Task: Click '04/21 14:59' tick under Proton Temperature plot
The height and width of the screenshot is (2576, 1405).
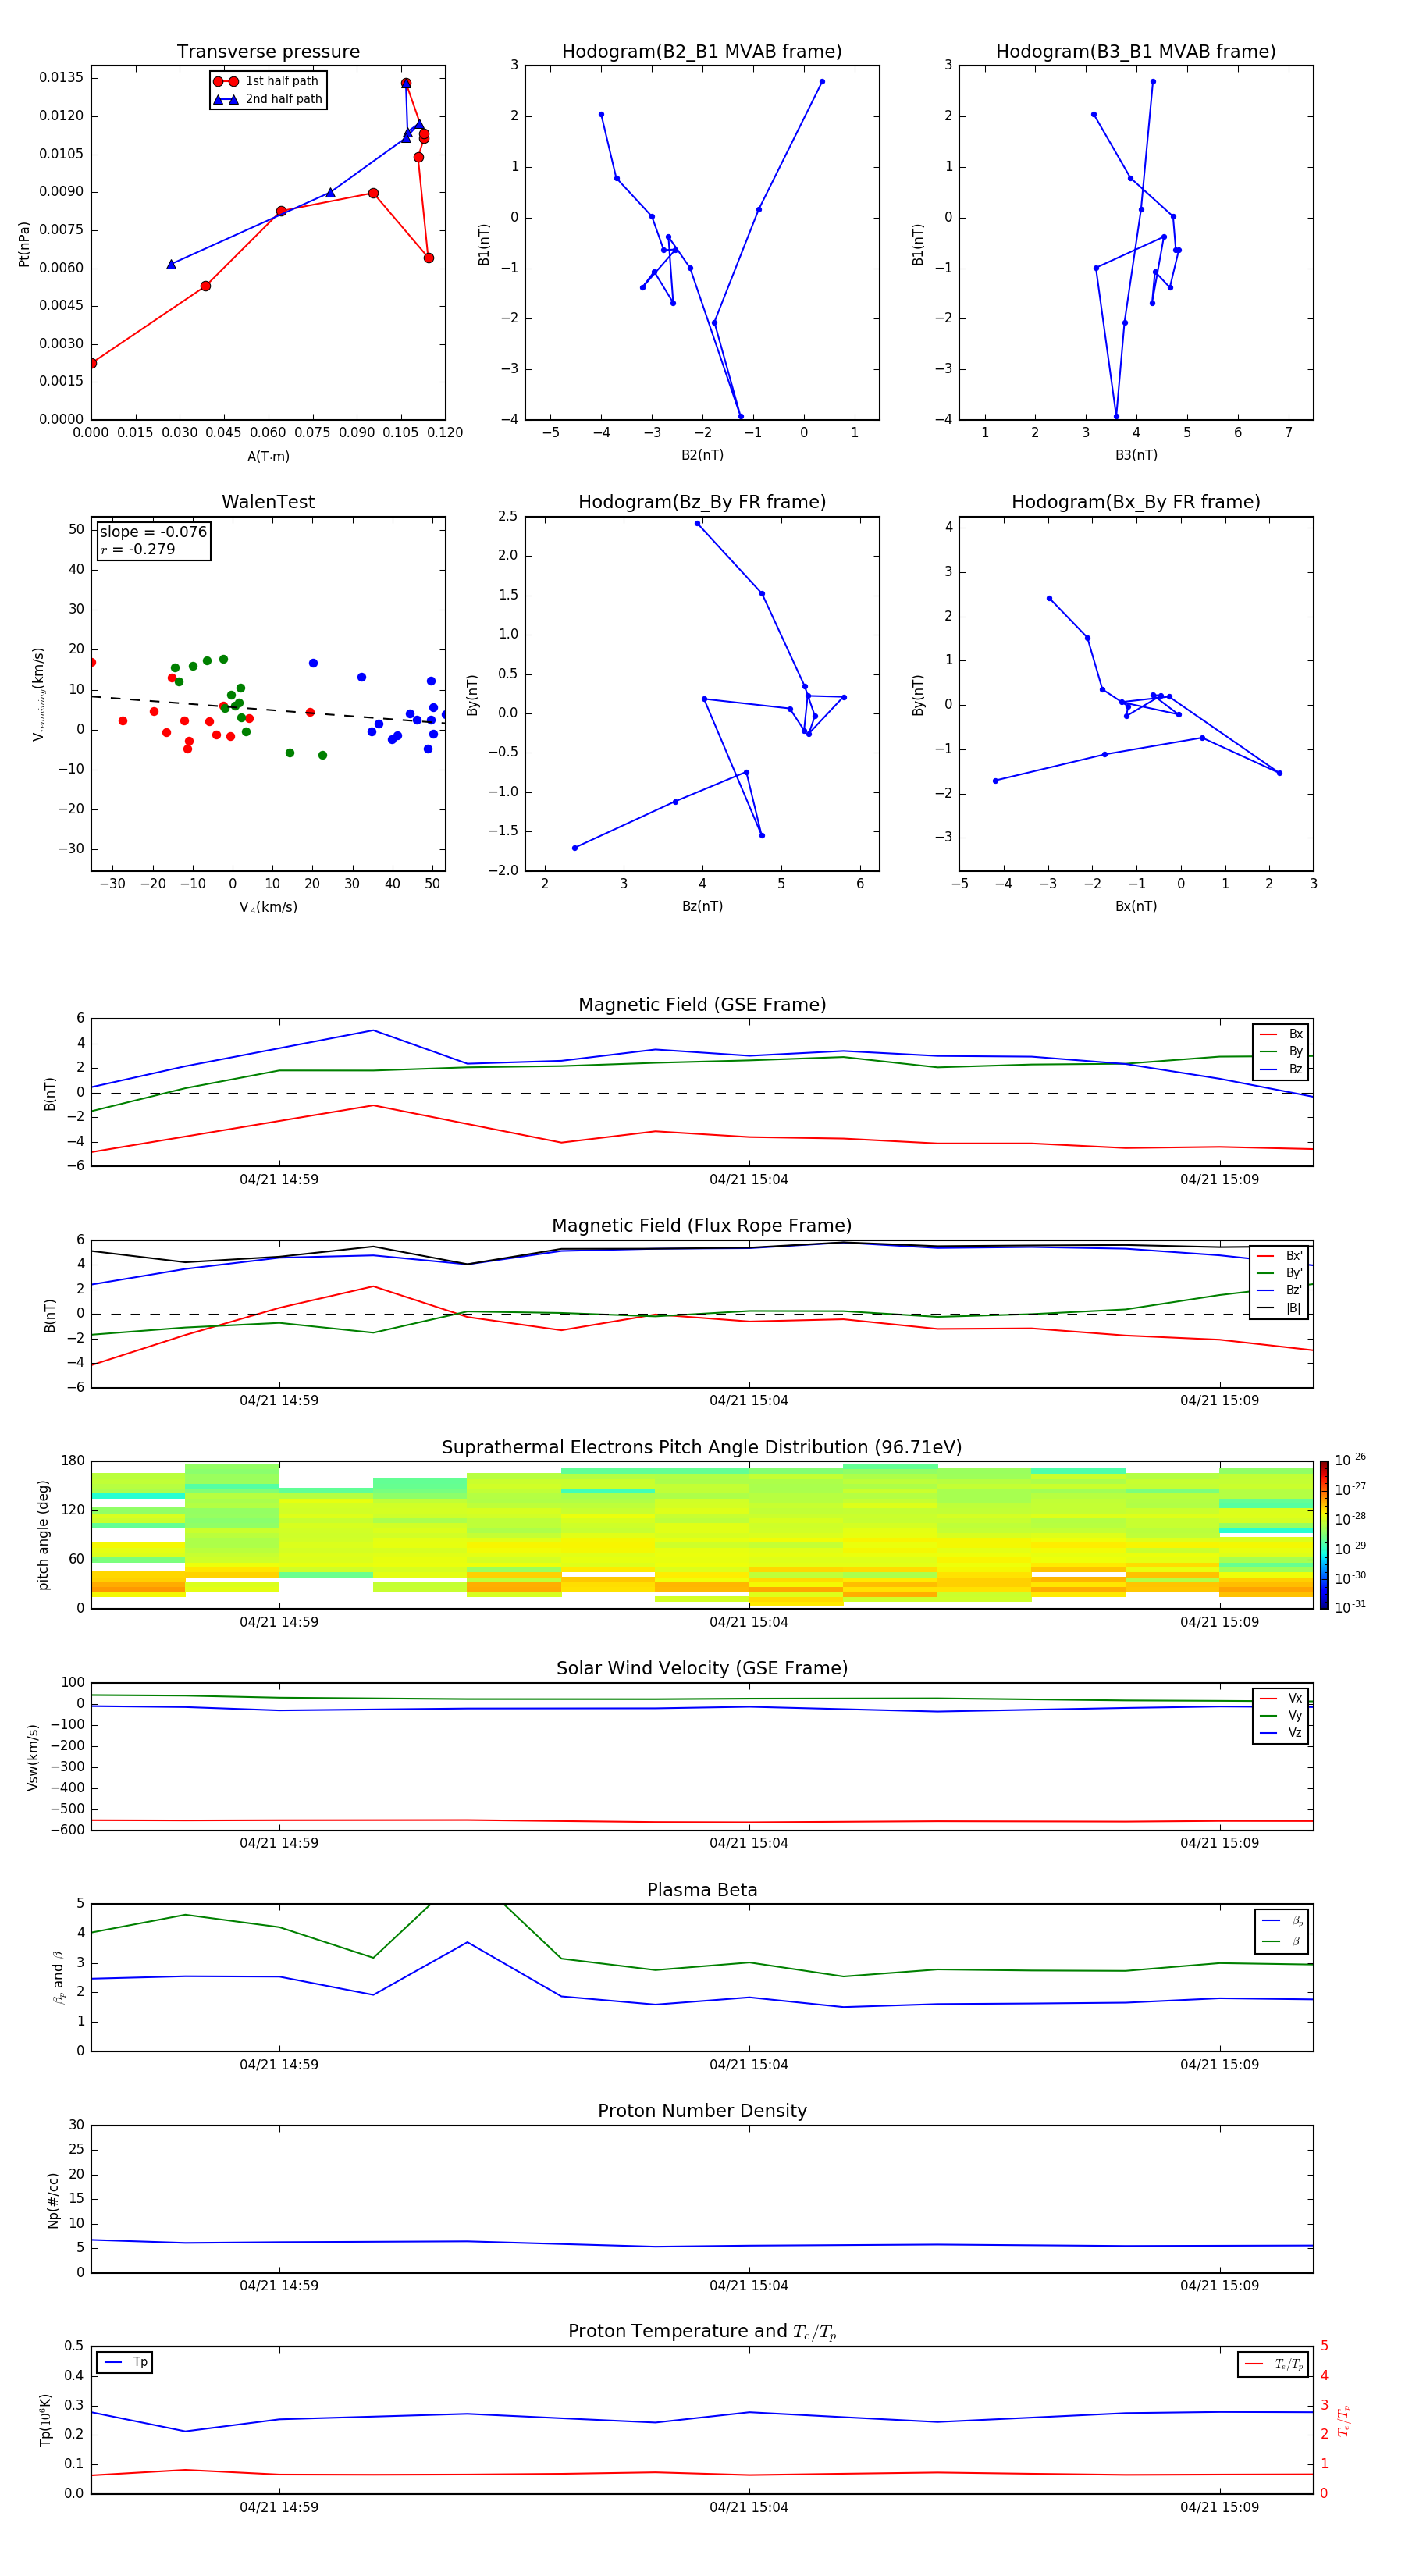Action: tap(279, 2507)
